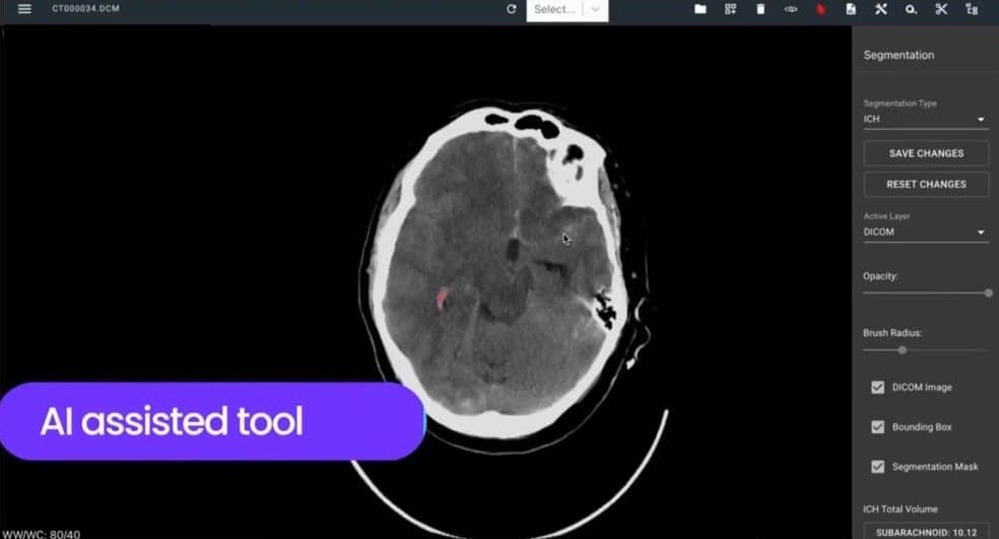Click the refresh icon beside Select
This screenshot has width=999, height=539.
tap(512, 9)
